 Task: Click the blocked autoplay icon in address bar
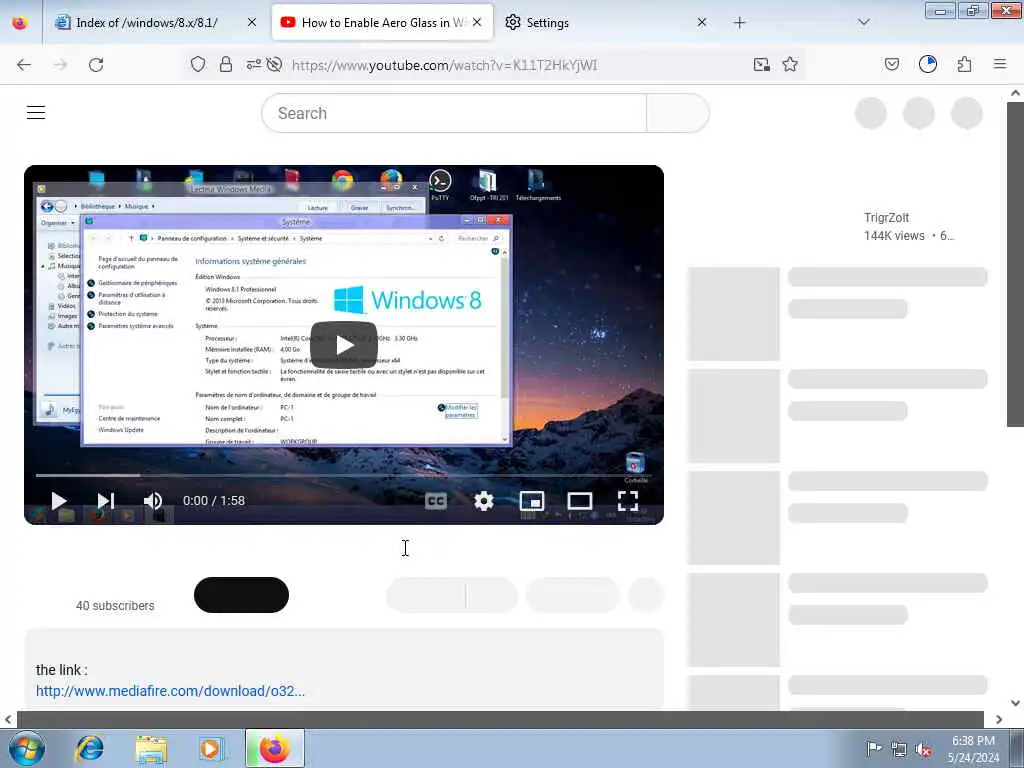[274, 64]
